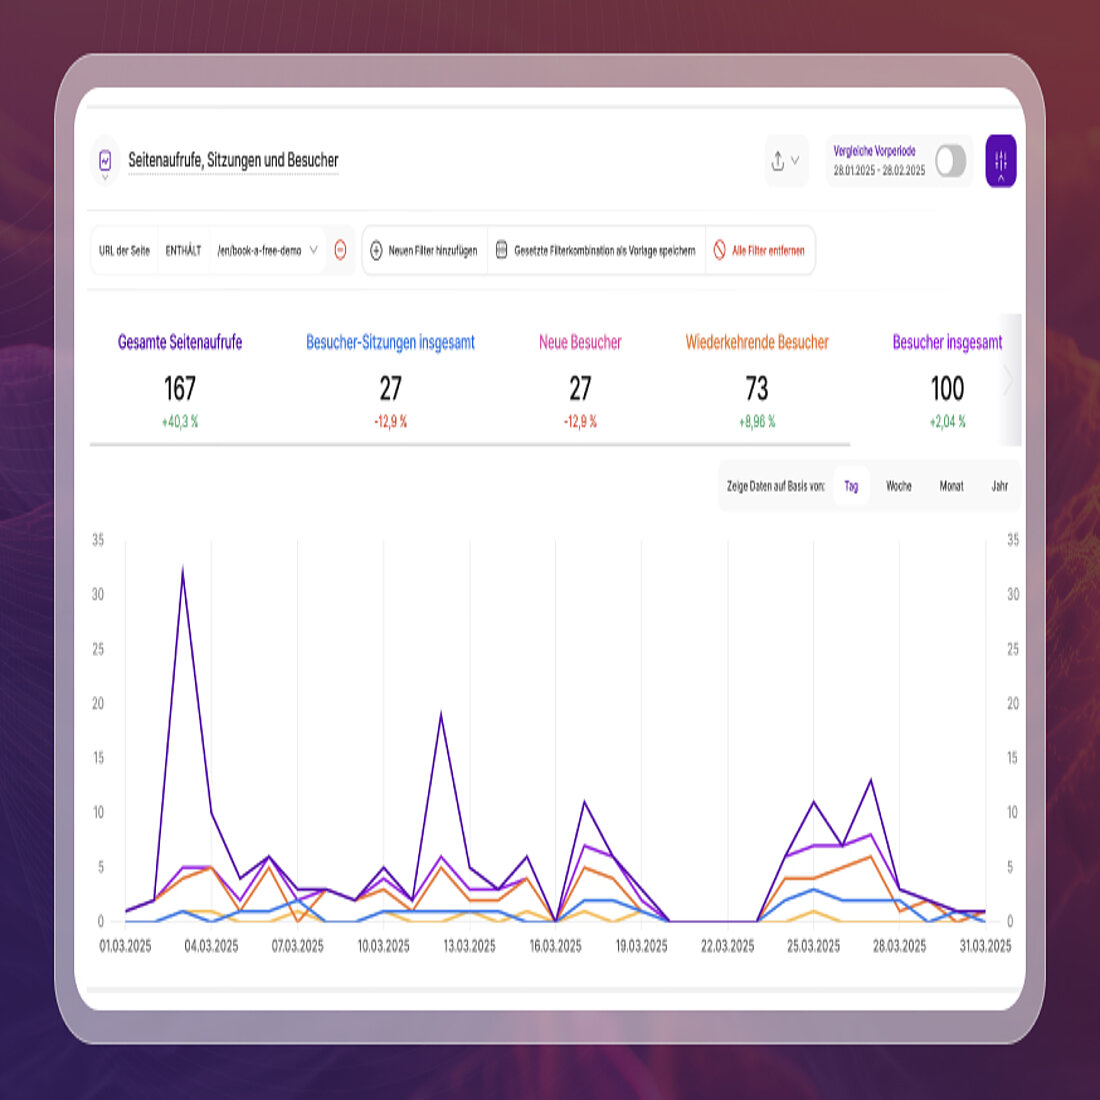
Task: Click the plus icon to add a new filter
Action: click(x=376, y=250)
